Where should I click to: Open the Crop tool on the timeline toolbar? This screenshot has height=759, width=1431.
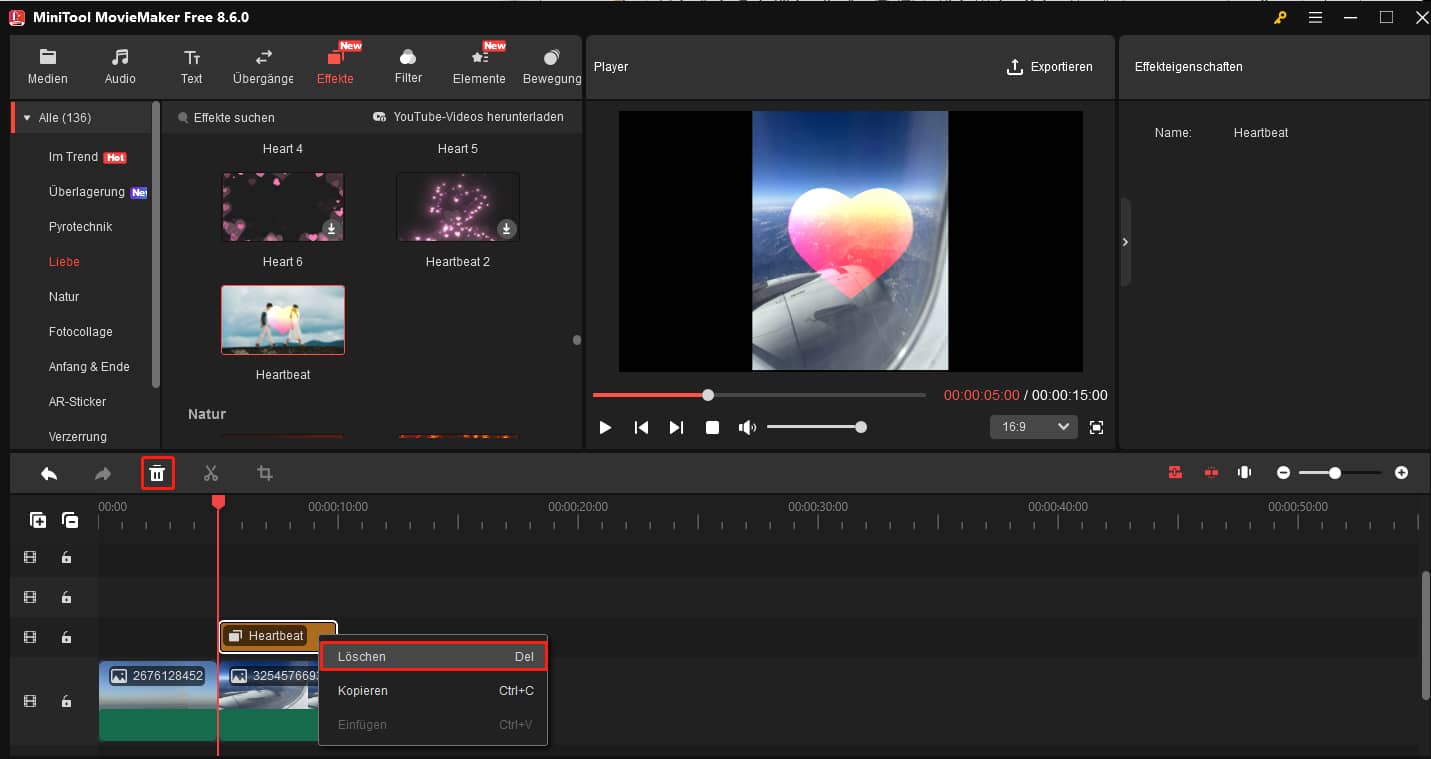[x=264, y=472]
